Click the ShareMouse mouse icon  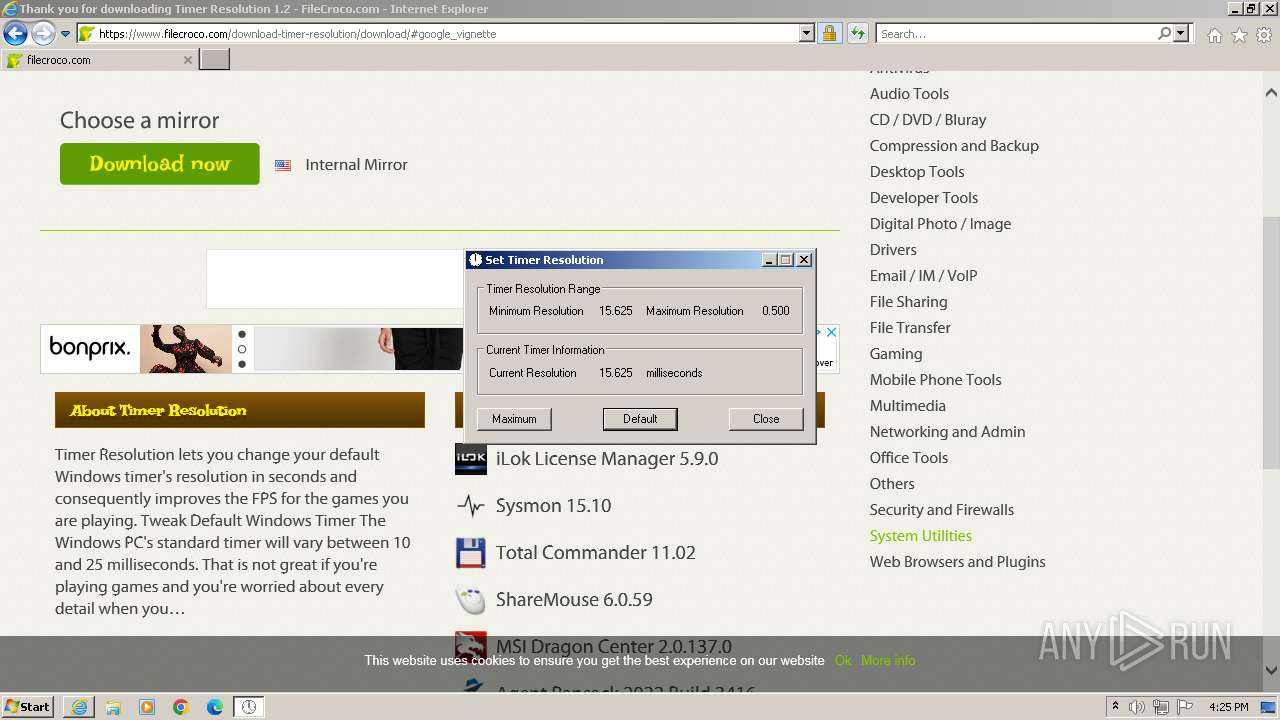(x=471, y=600)
